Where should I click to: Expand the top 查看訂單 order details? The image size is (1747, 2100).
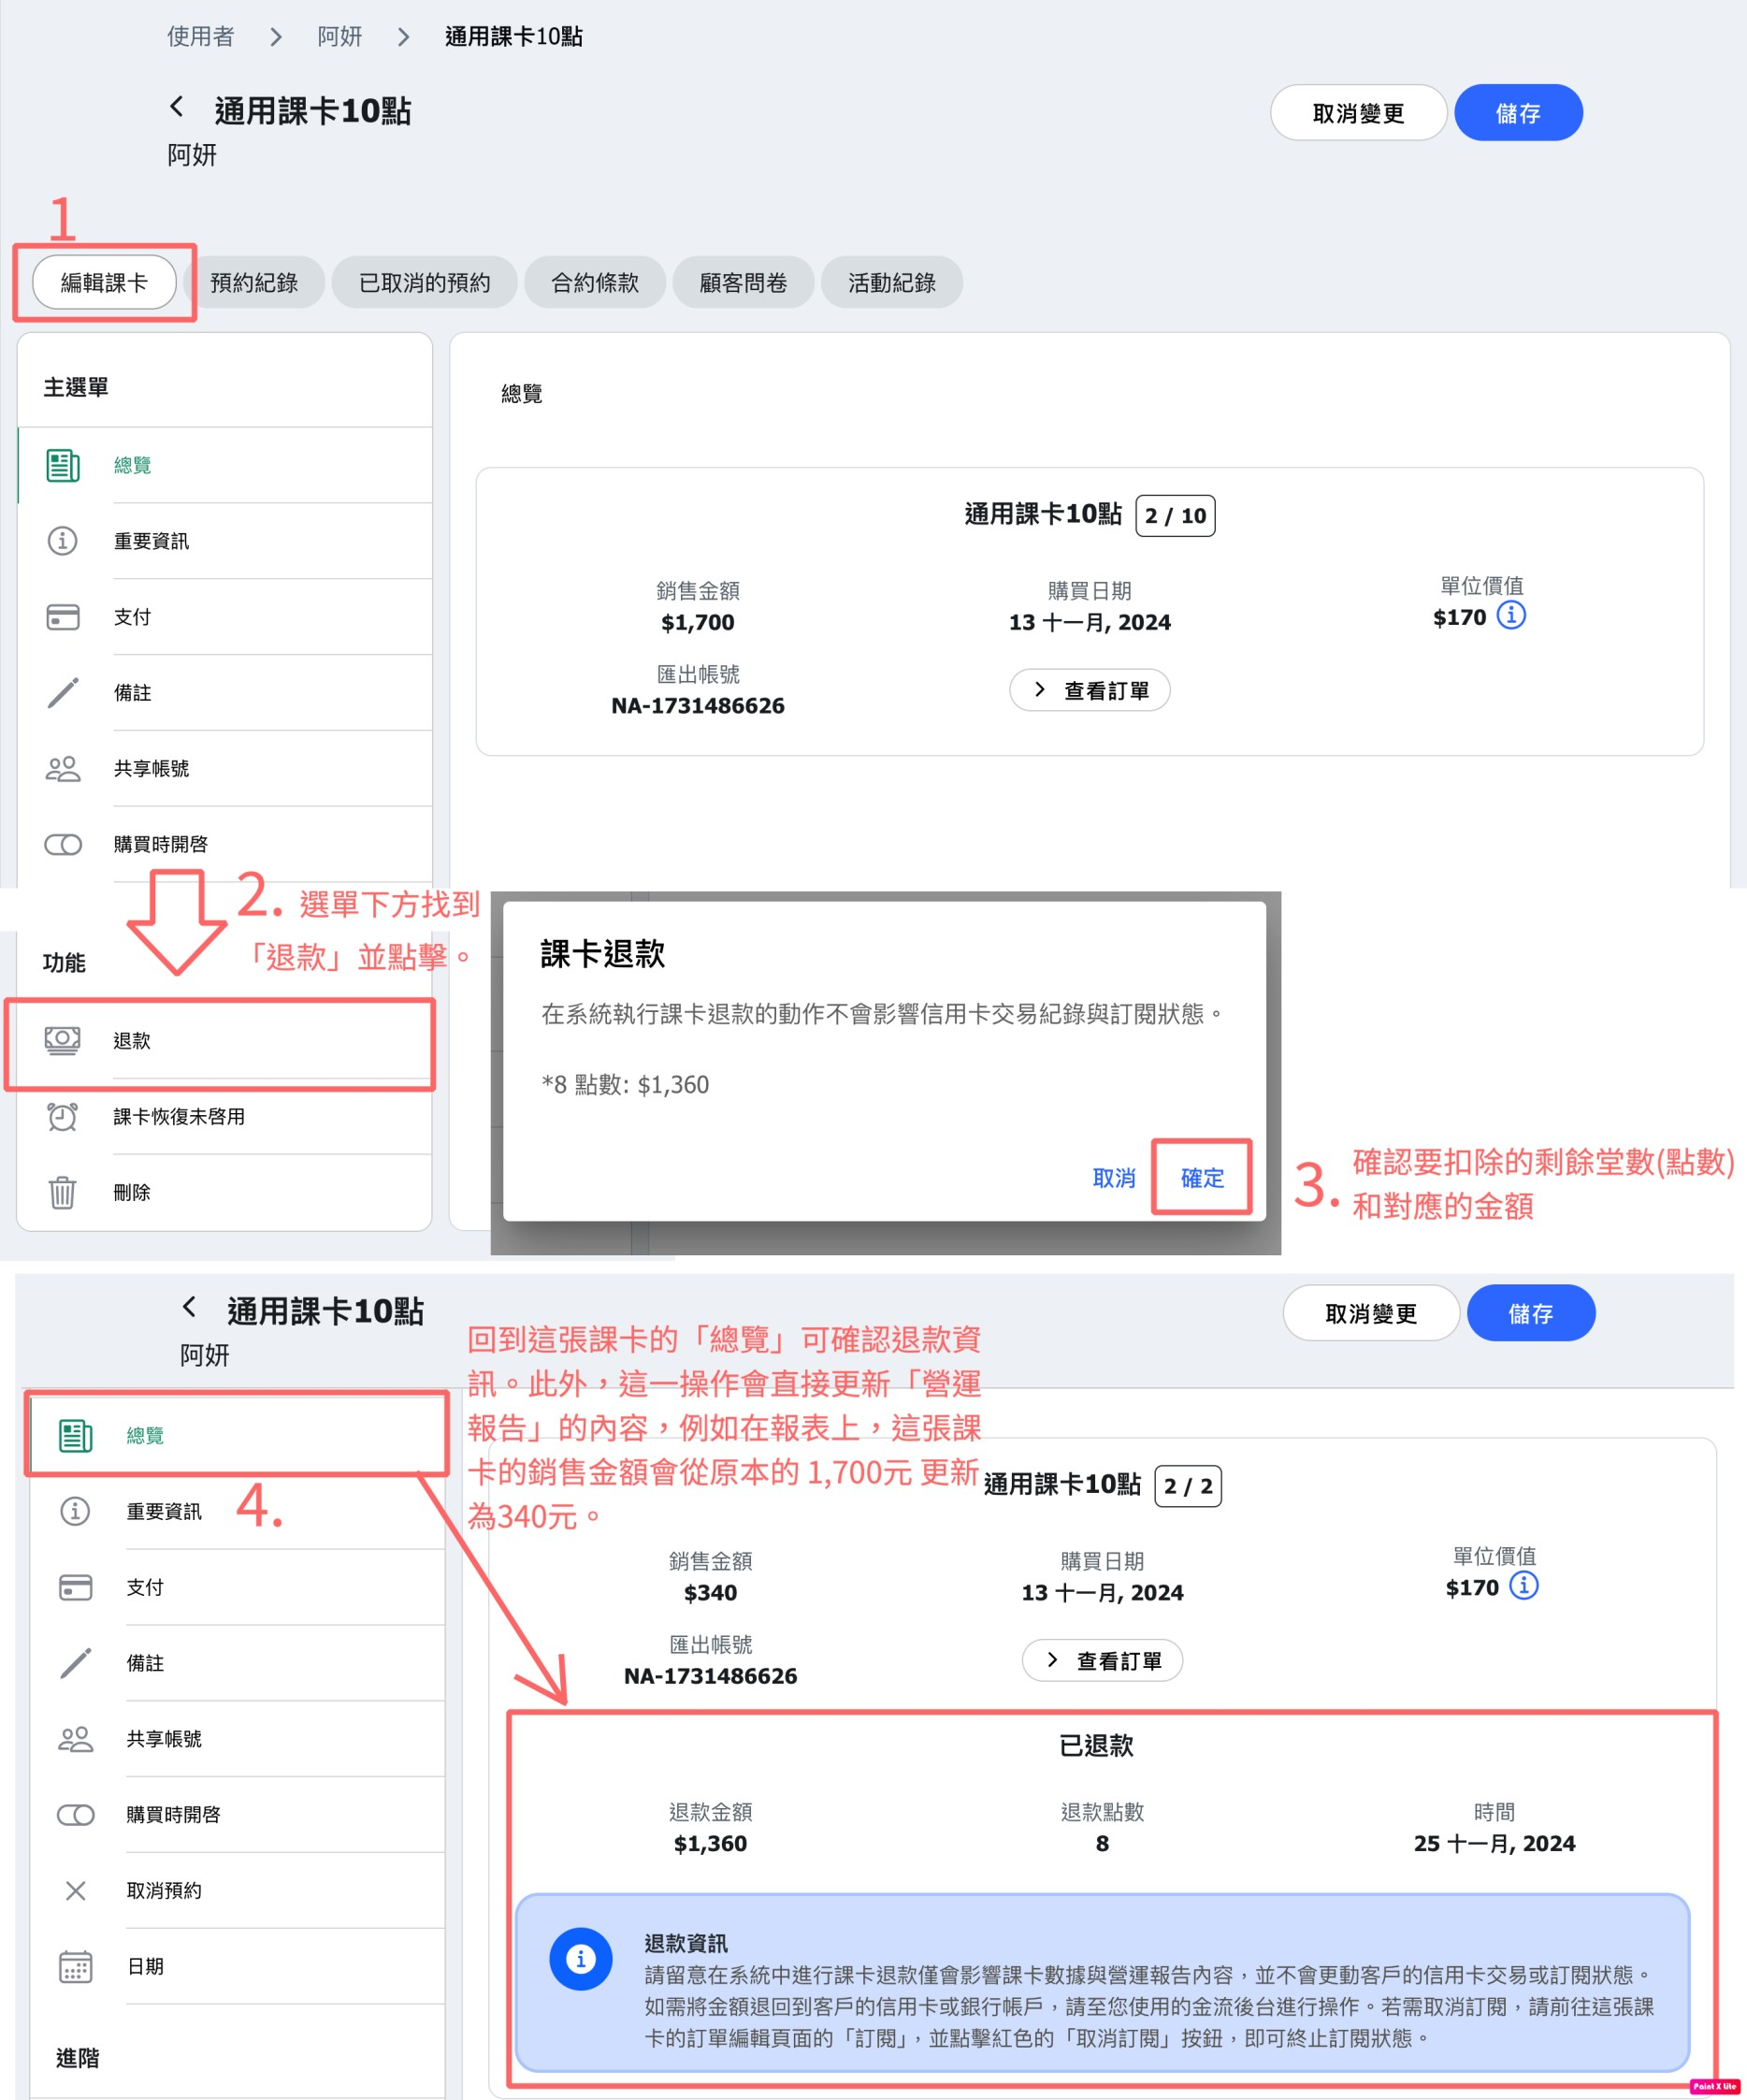point(1089,690)
